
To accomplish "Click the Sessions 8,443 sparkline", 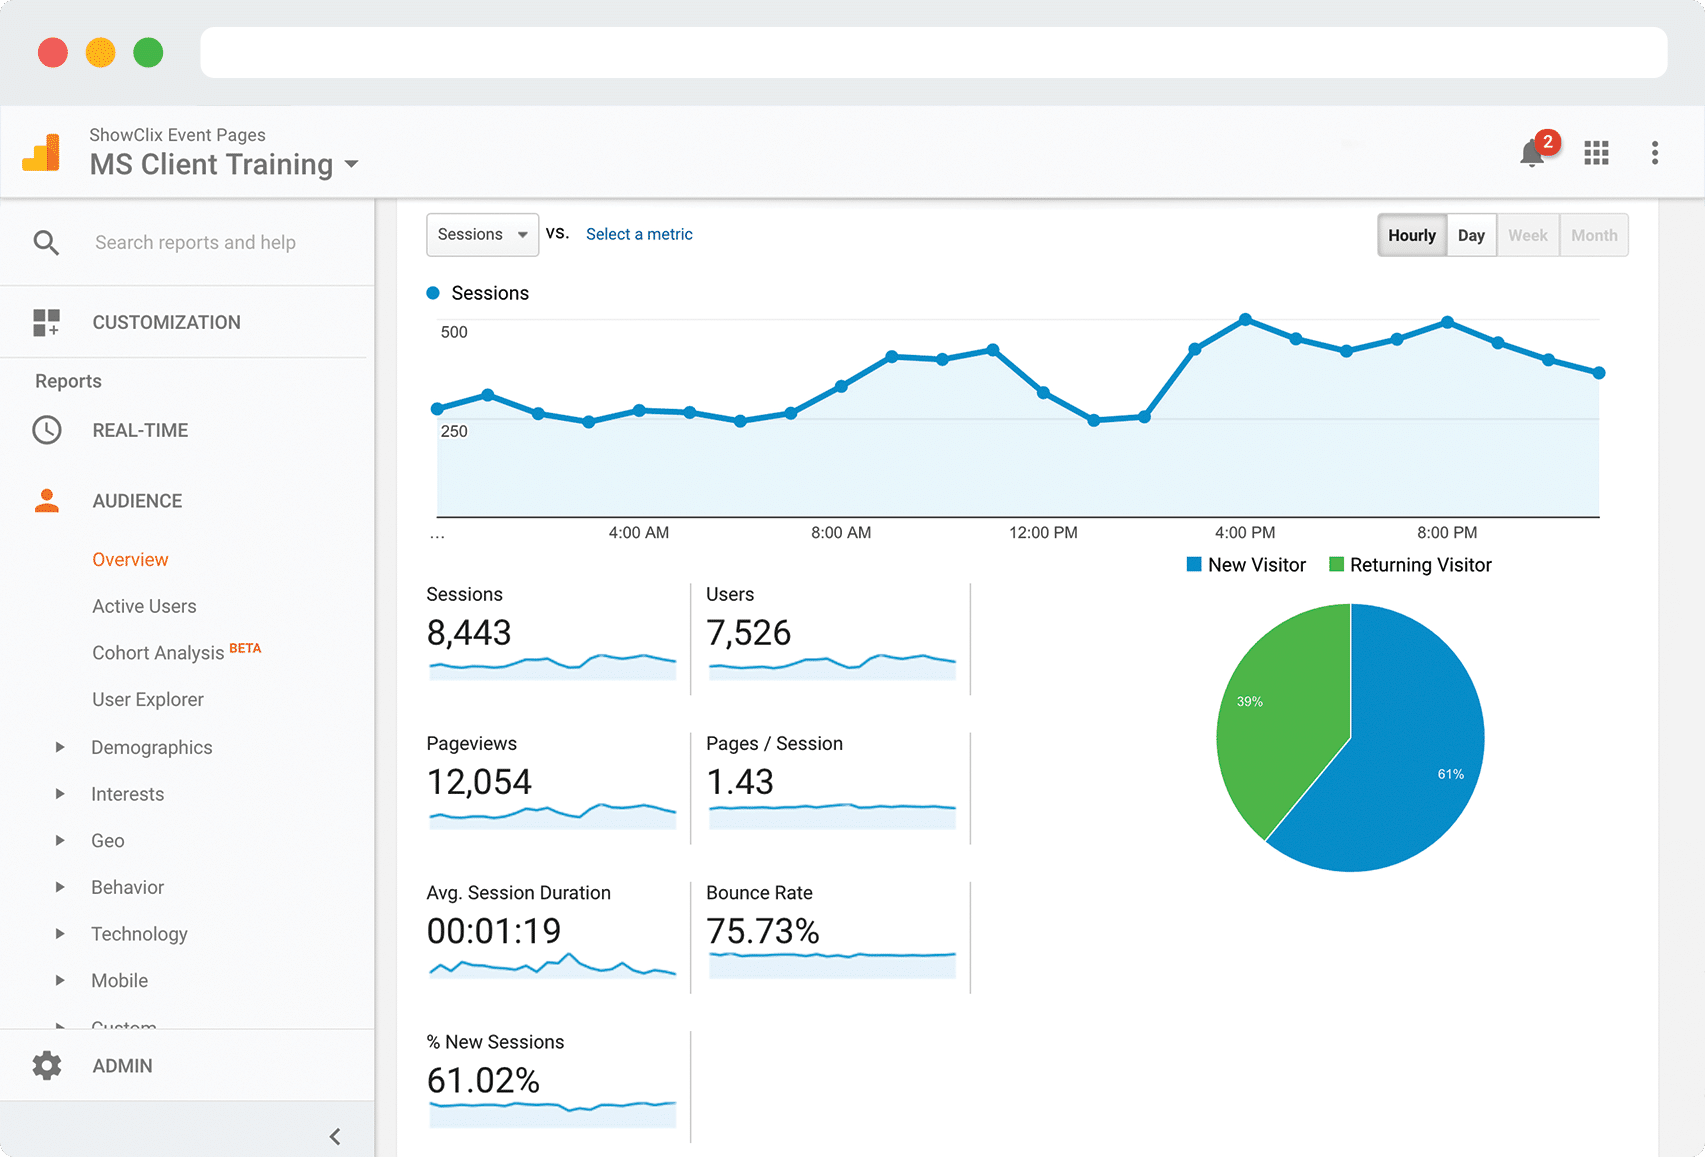I will coord(552,666).
